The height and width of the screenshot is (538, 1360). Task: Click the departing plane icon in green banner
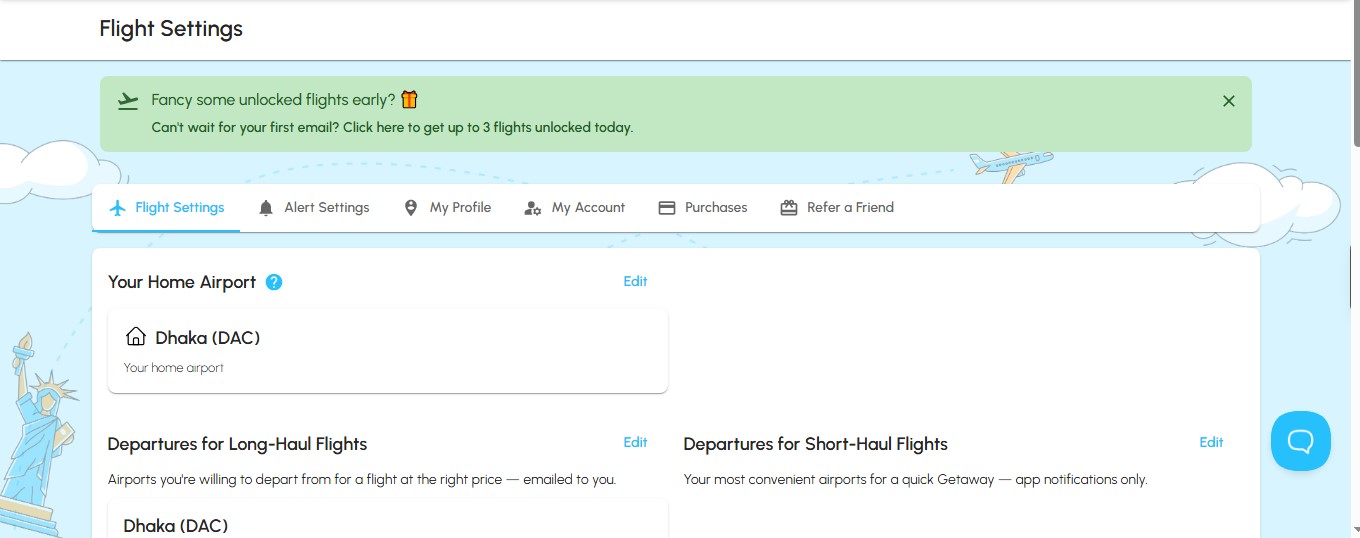point(128,100)
